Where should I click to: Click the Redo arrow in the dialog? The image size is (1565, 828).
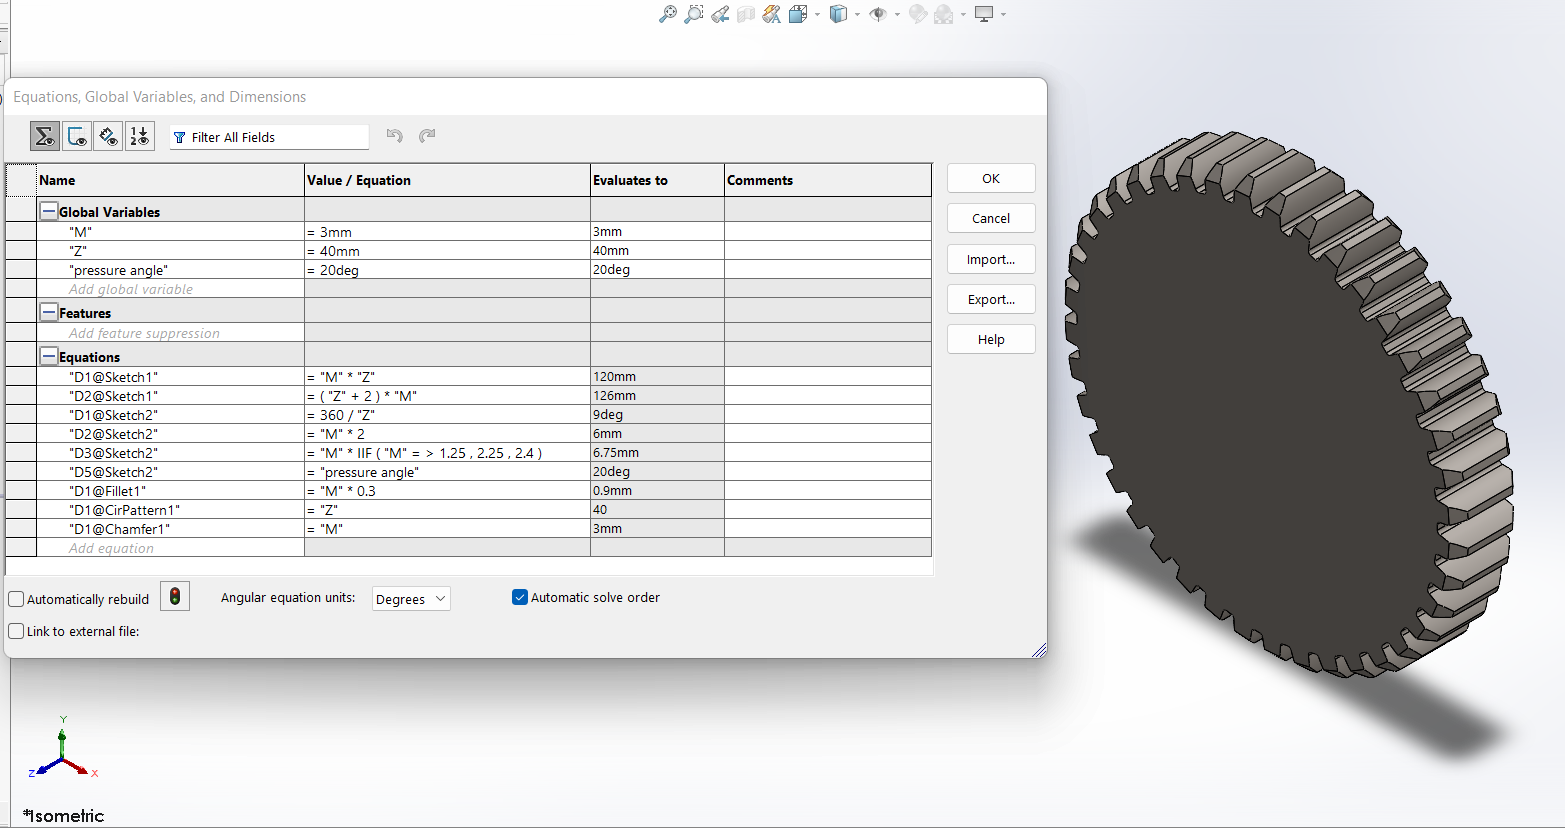point(427,136)
